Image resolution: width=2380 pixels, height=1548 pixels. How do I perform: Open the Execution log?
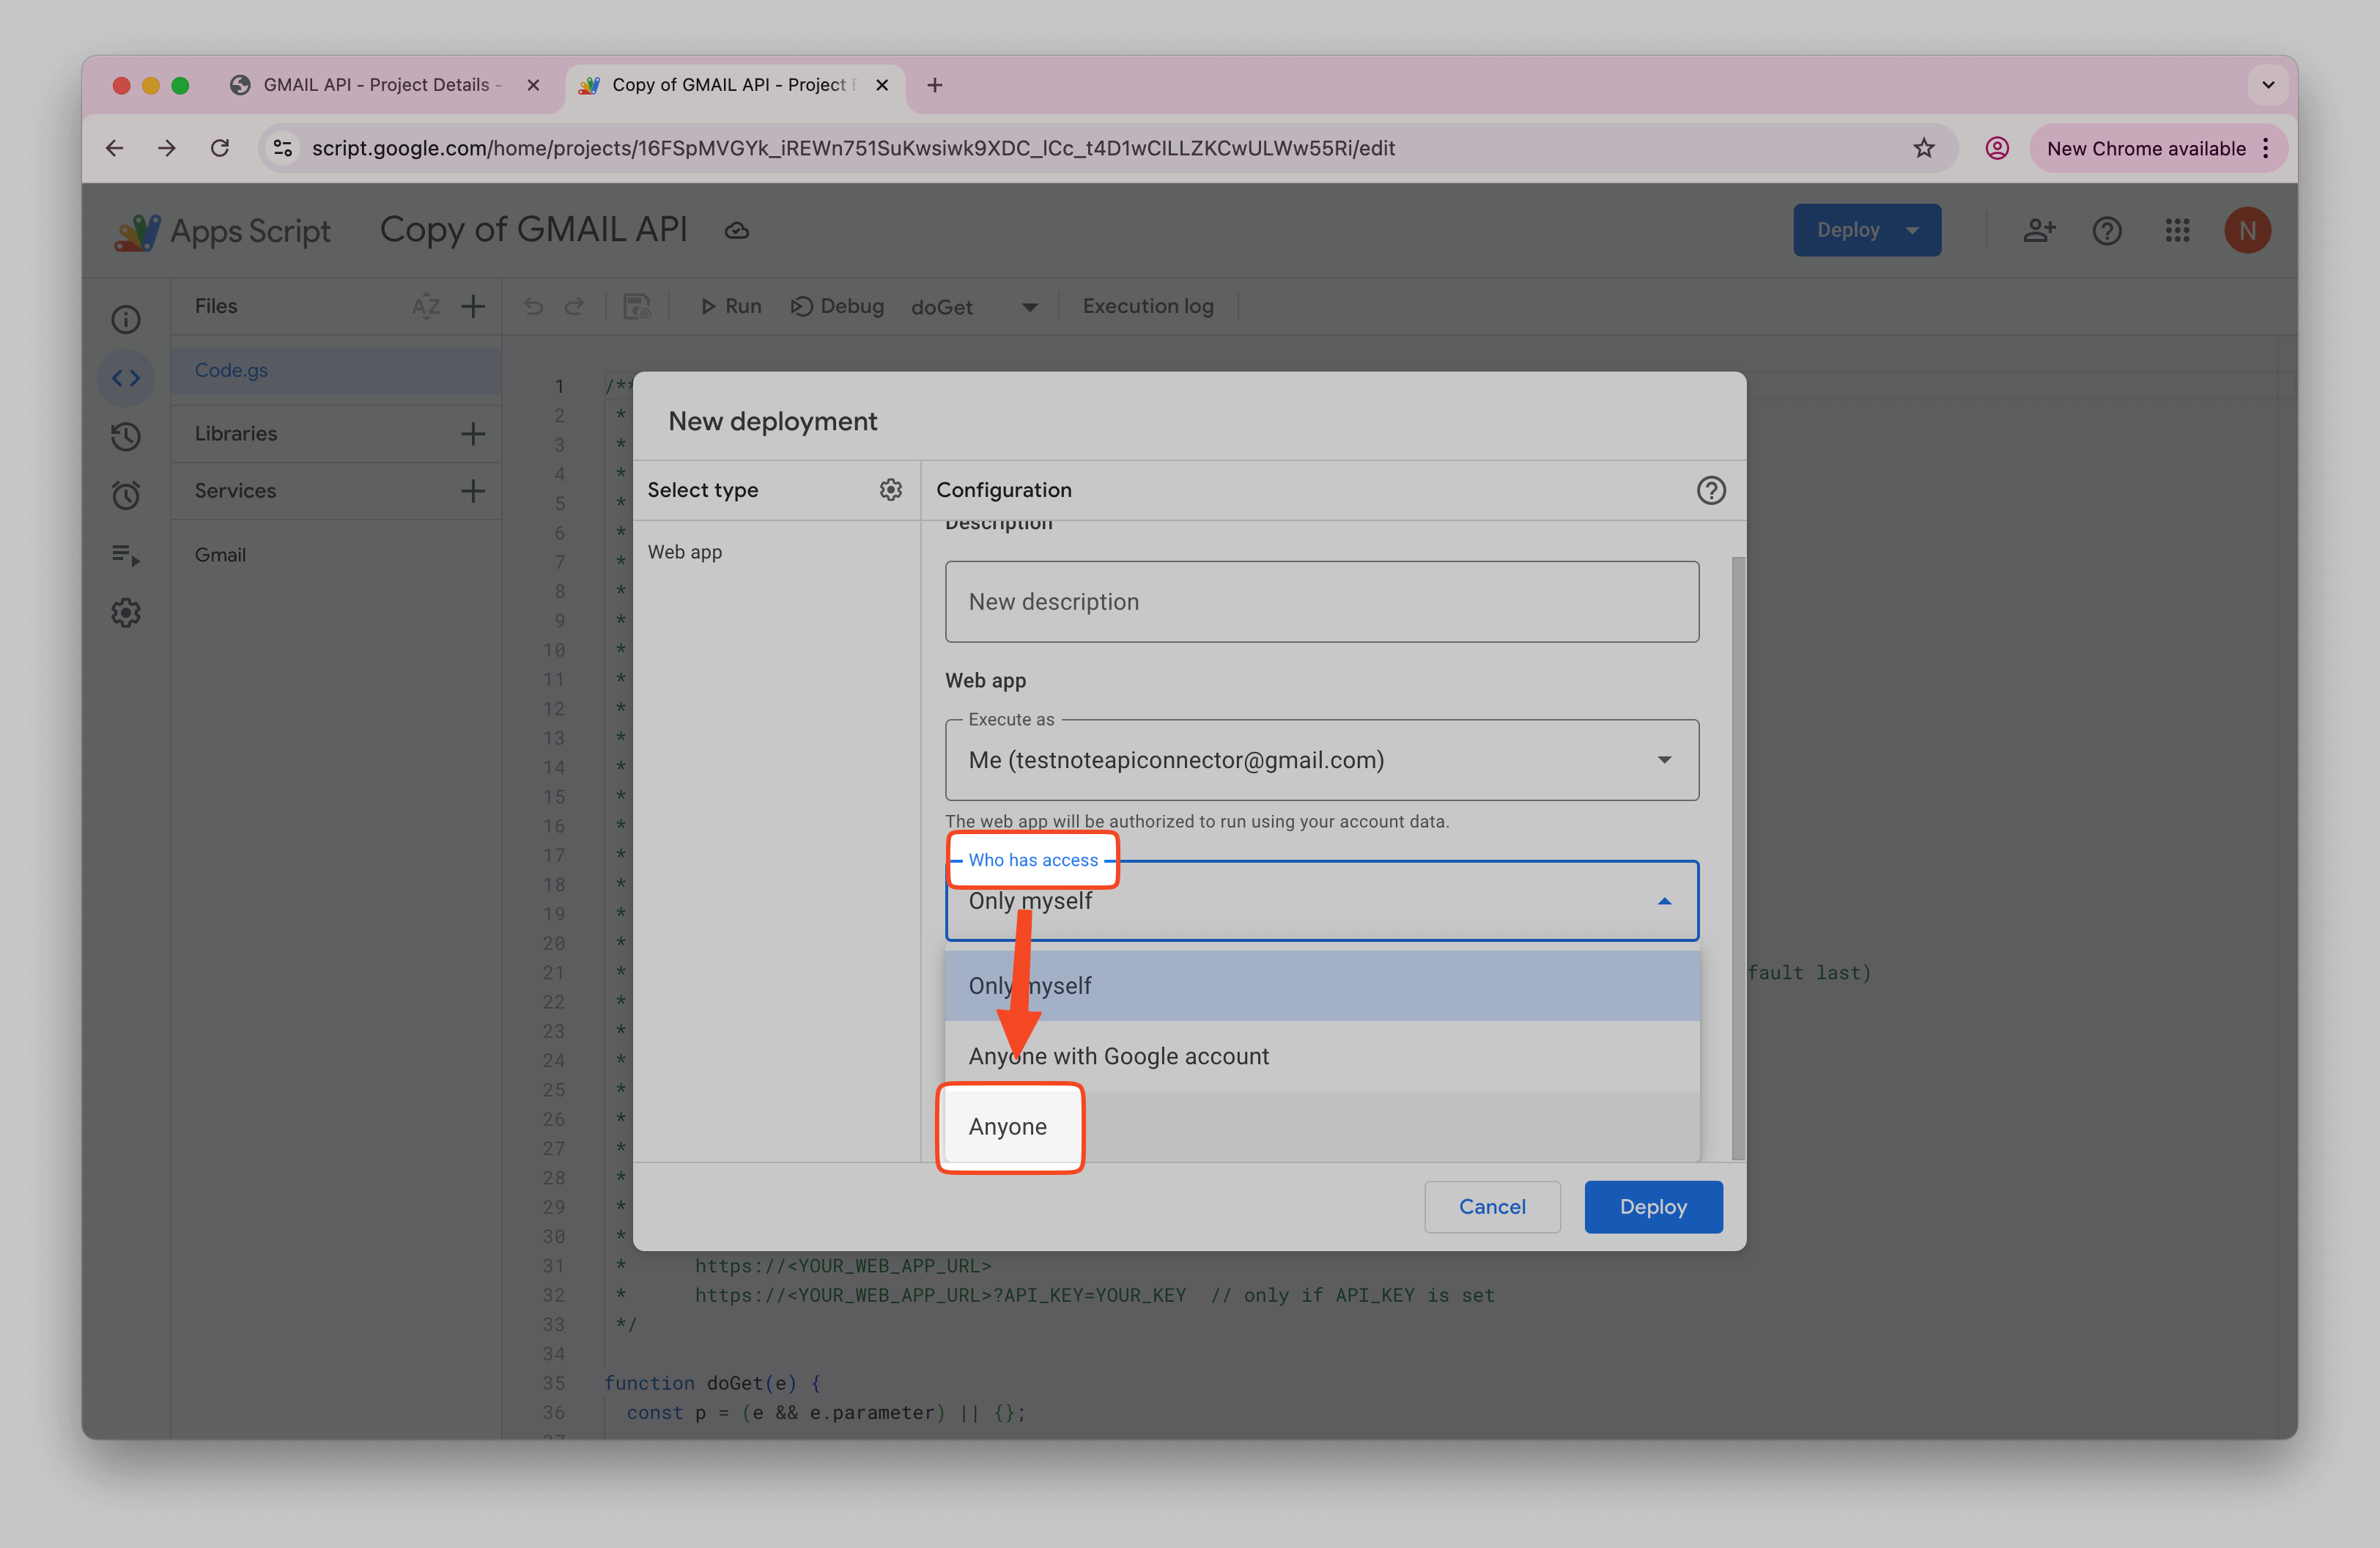pyautogui.click(x=1148, y=306)
